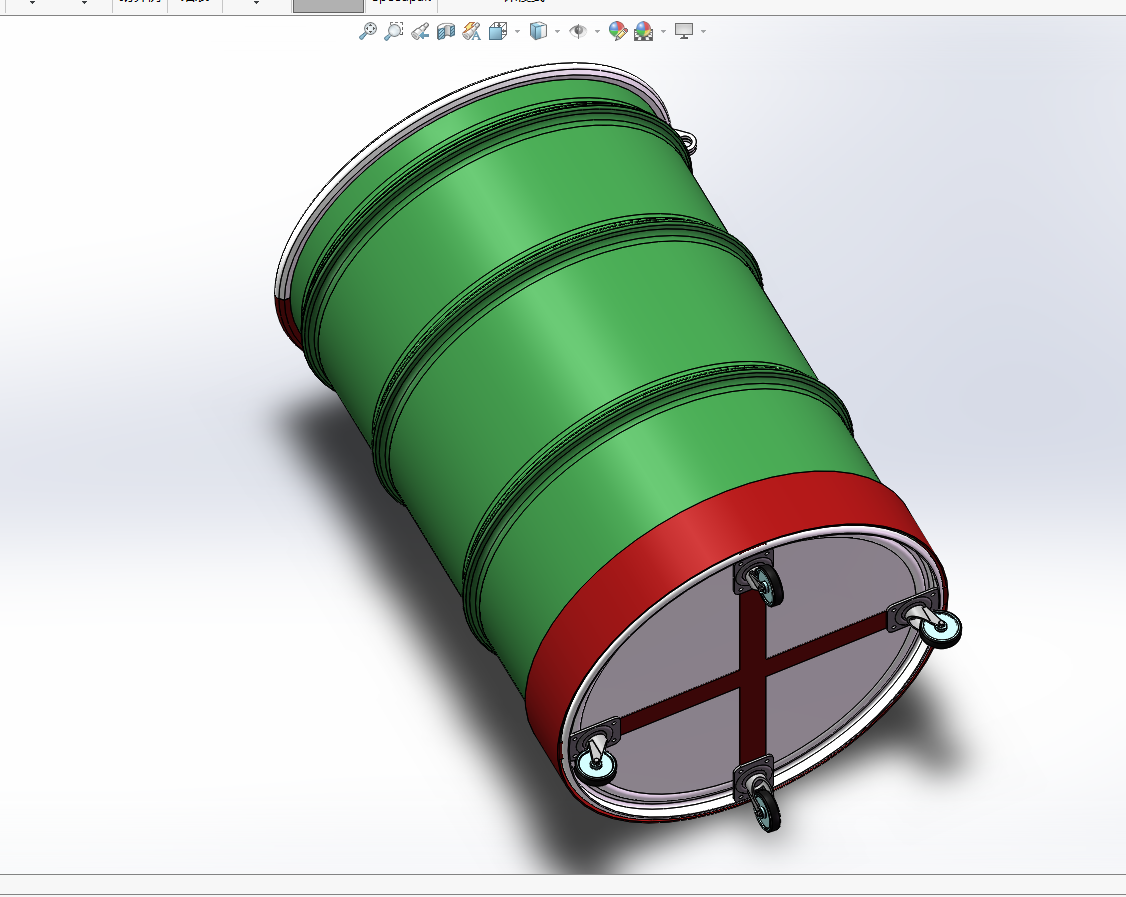Pick the rightmost caster wheel on the barrel base
Image resolution: width=1126 pixels, height=897 pixels.
[x=940, y=627]
